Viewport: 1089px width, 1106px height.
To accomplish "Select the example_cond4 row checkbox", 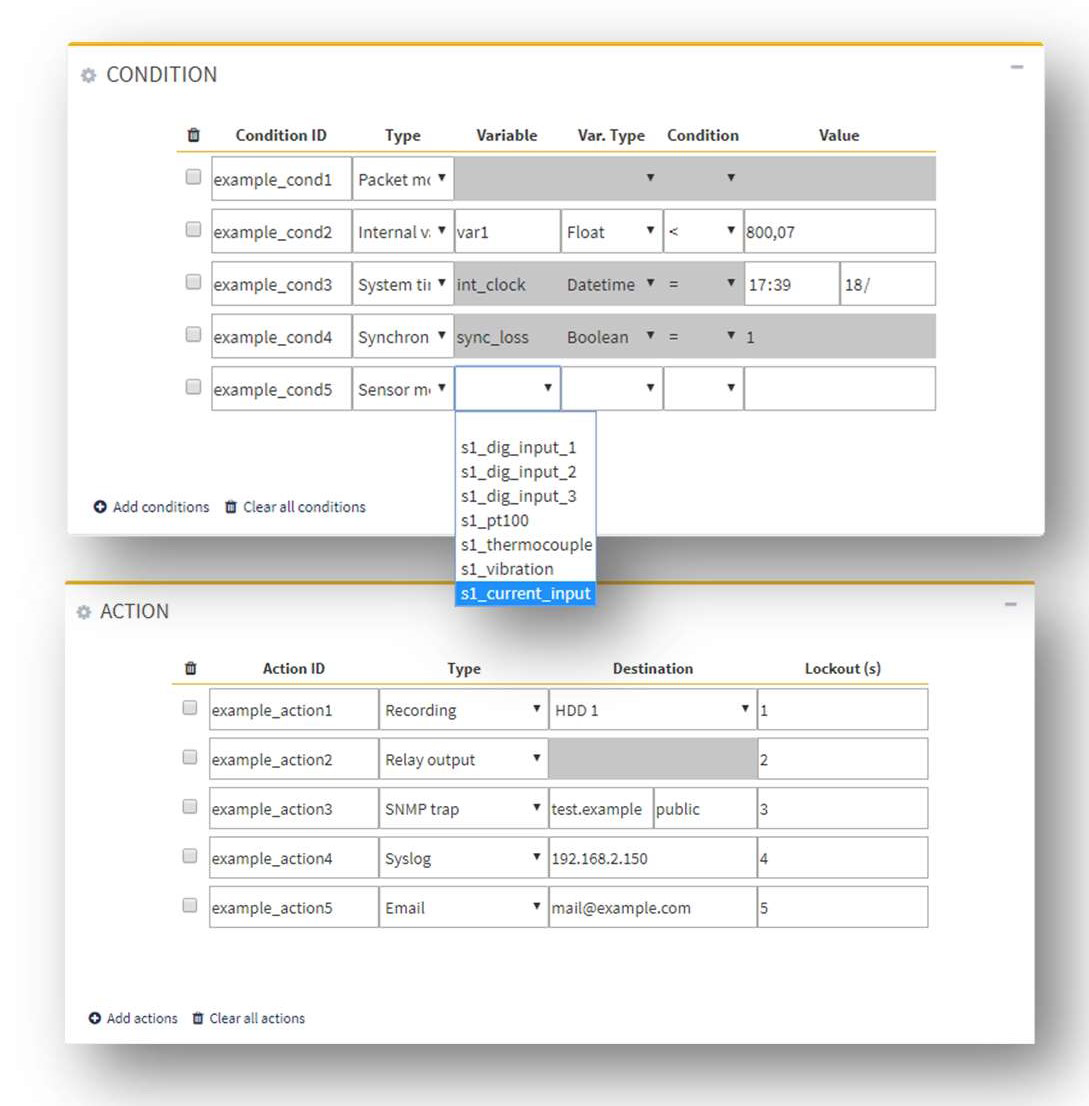I will click(194, 335).
